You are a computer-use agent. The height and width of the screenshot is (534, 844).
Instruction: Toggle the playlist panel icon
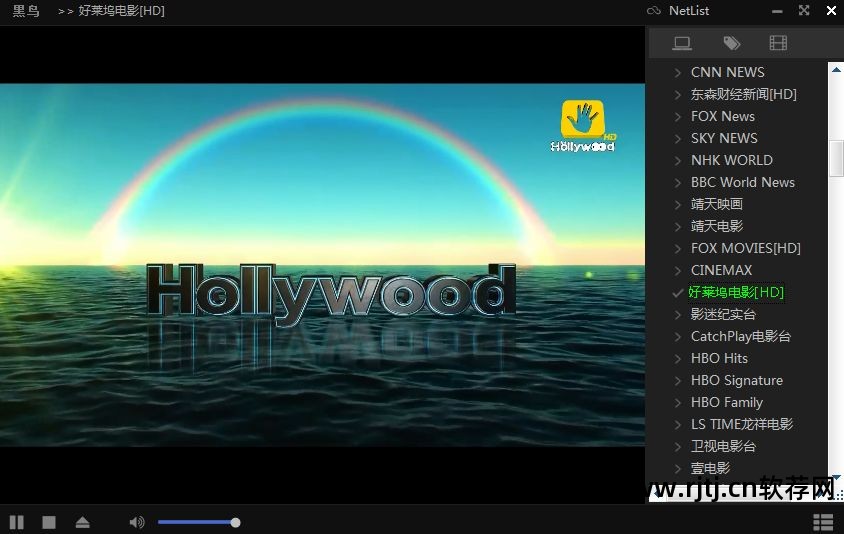click(x=822, y=522)
